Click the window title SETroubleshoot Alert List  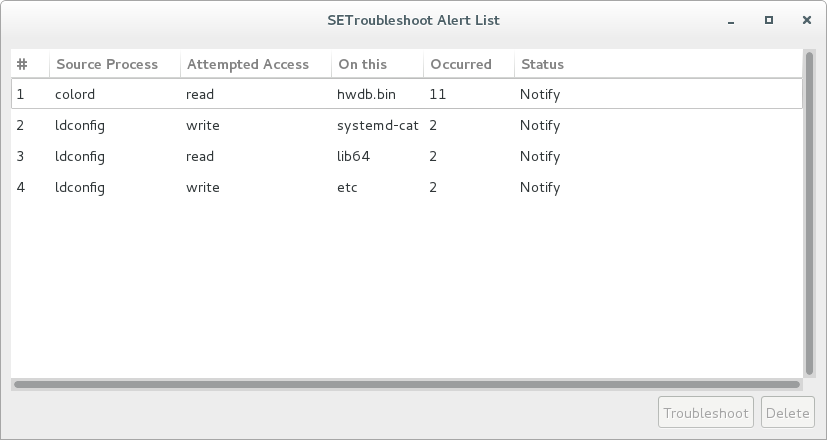point(414,20)
